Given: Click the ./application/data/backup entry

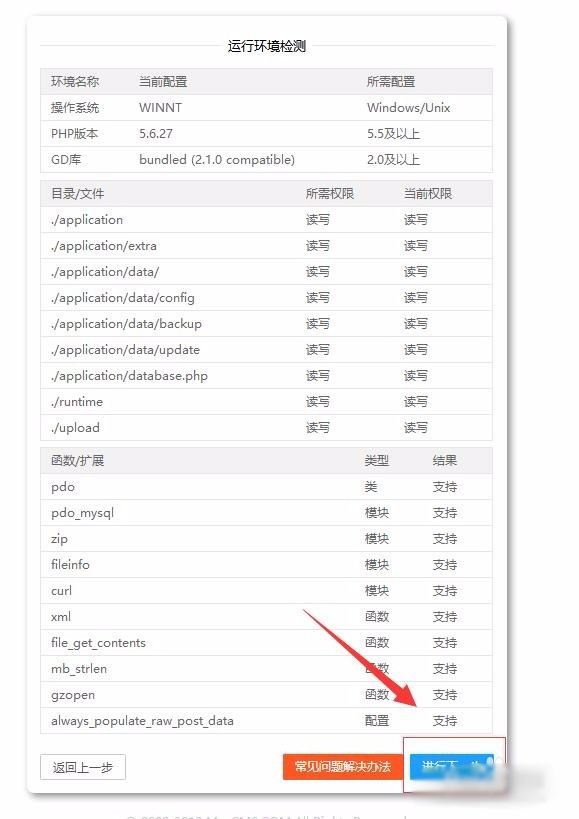Looking at the screenshot, I should tap(126, 324).
